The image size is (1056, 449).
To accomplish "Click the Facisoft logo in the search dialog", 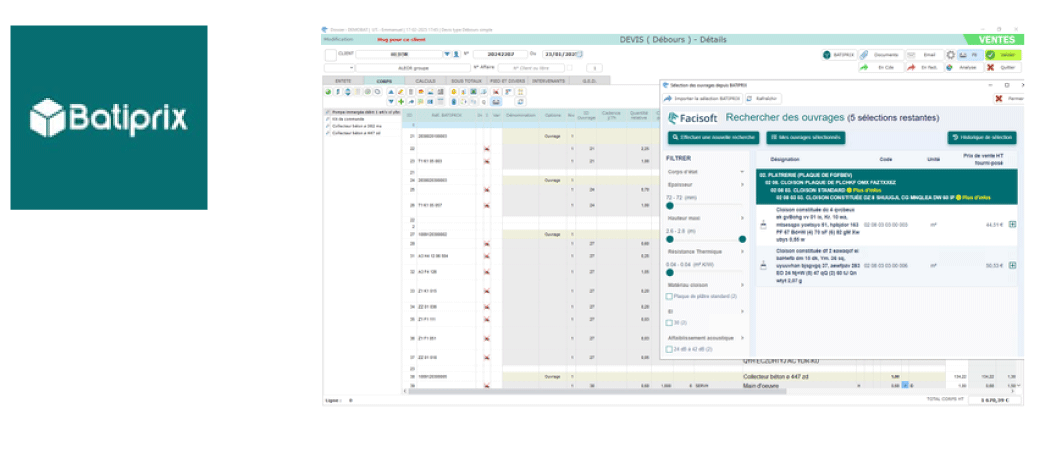I will [x=693, y=118].
